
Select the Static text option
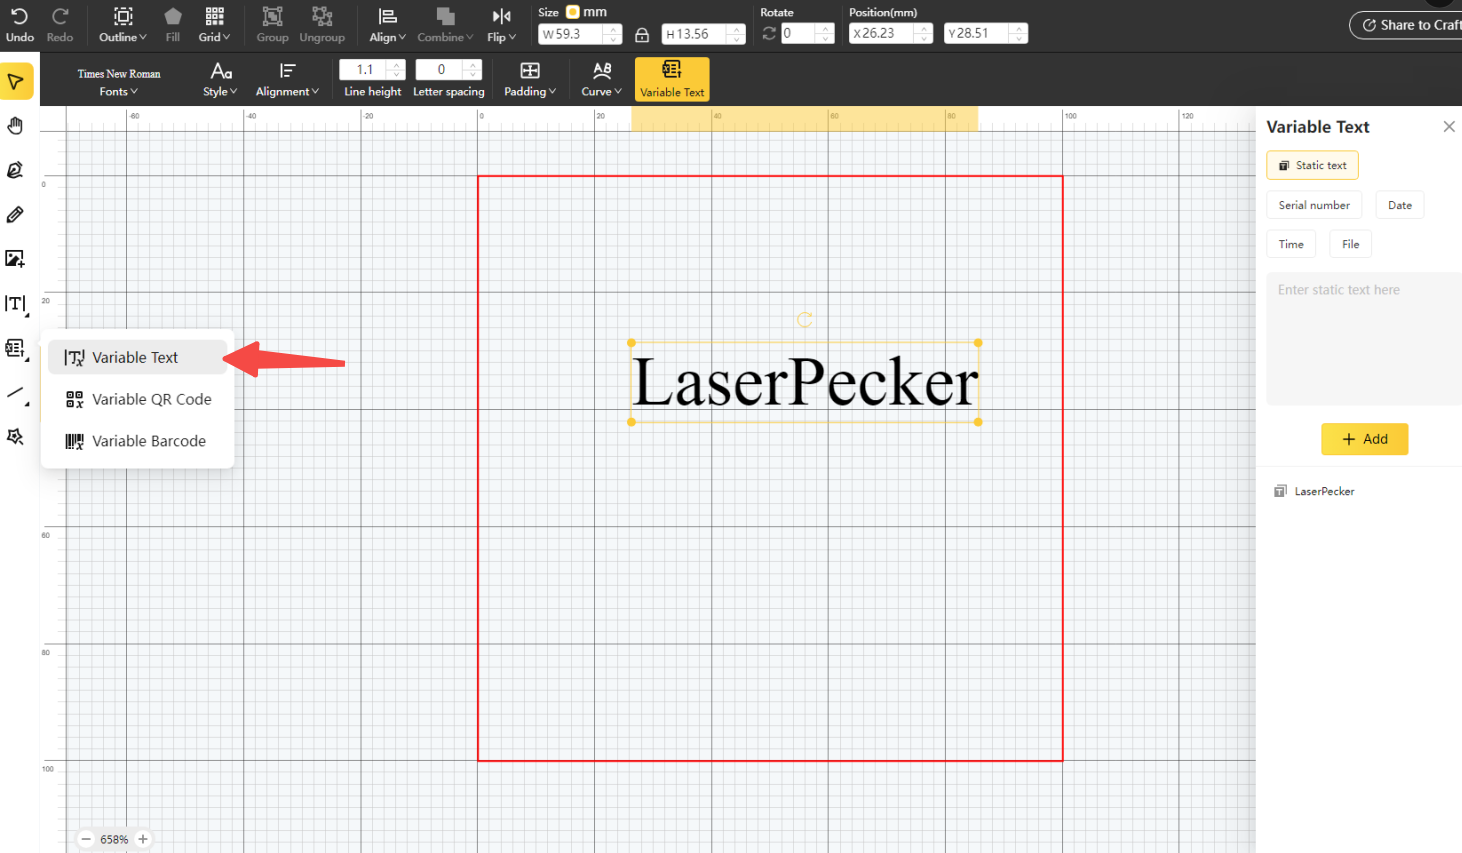click(x=1312, y=165)
